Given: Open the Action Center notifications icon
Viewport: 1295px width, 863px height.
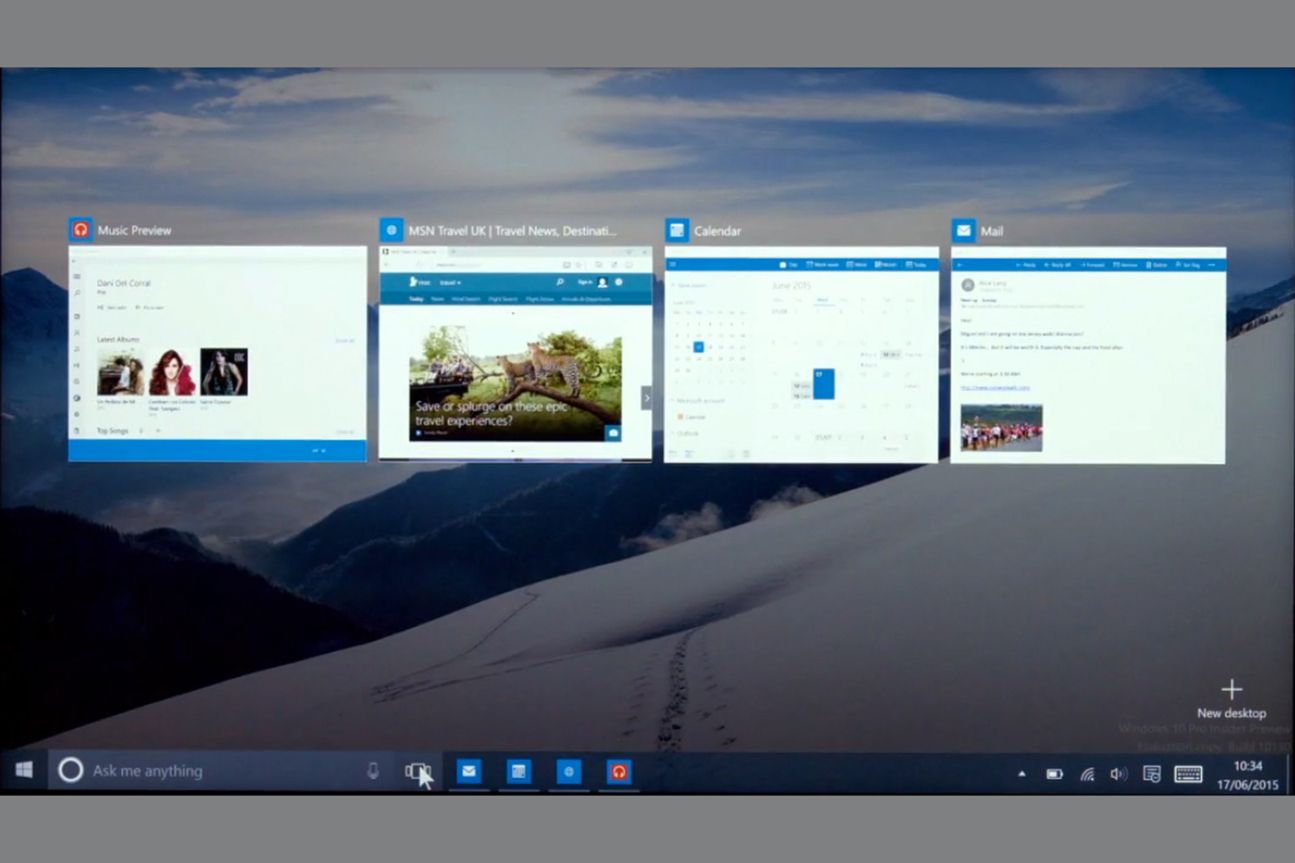Looking at the screenshot, I should click(x=1151, y=774).
